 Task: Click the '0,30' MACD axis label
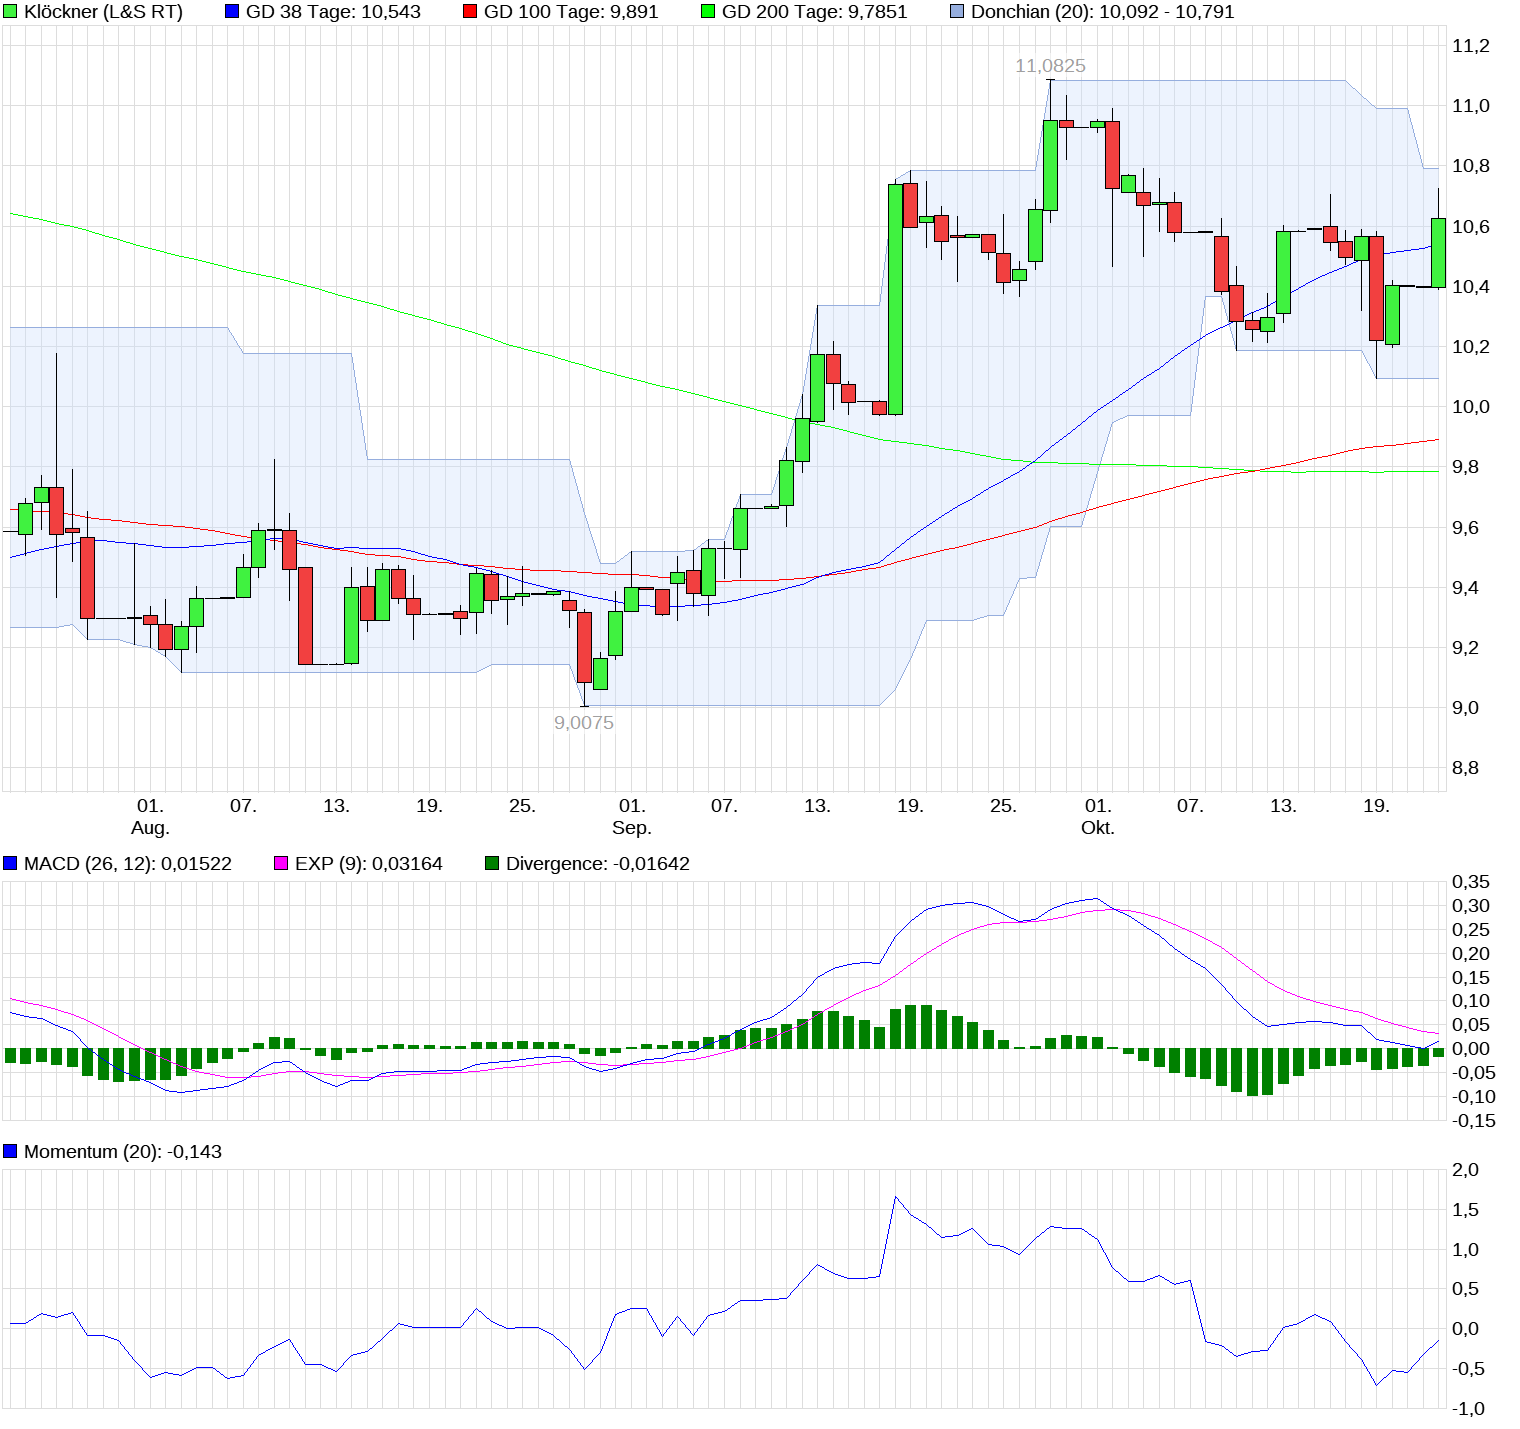1470,906
